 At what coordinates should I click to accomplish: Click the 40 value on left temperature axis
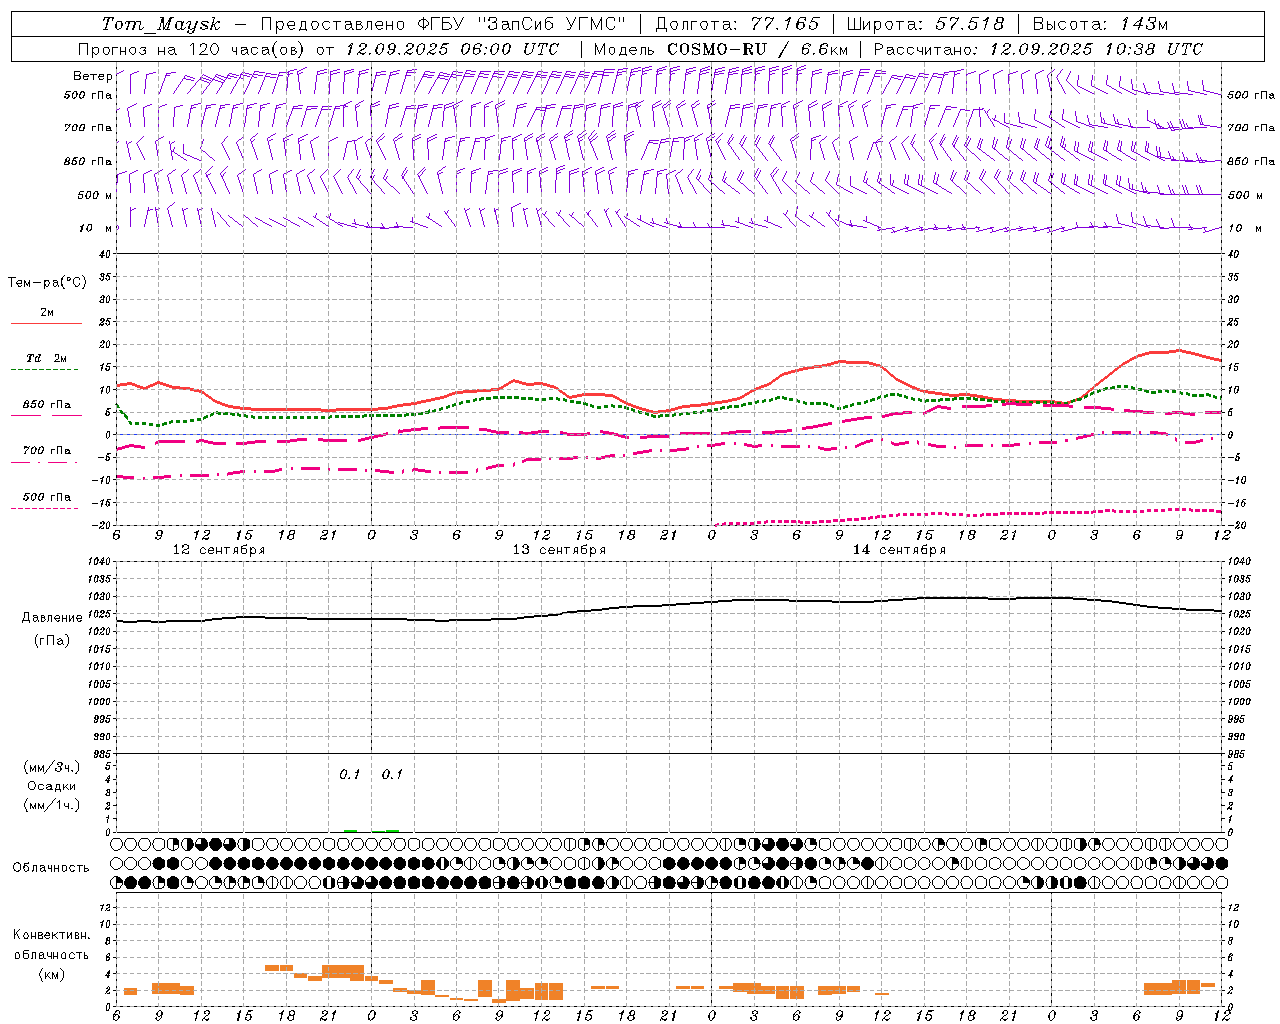(x=105, y=254)
